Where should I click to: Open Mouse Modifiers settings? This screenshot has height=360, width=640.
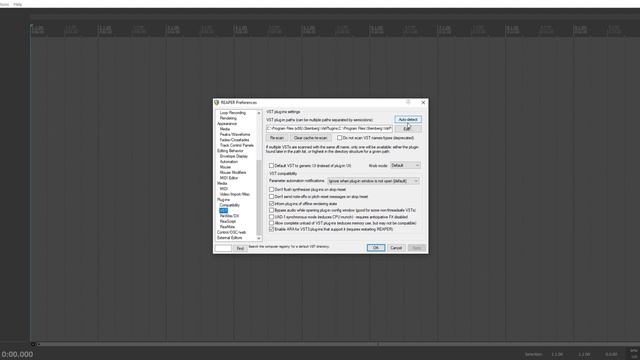coord(233,173)
